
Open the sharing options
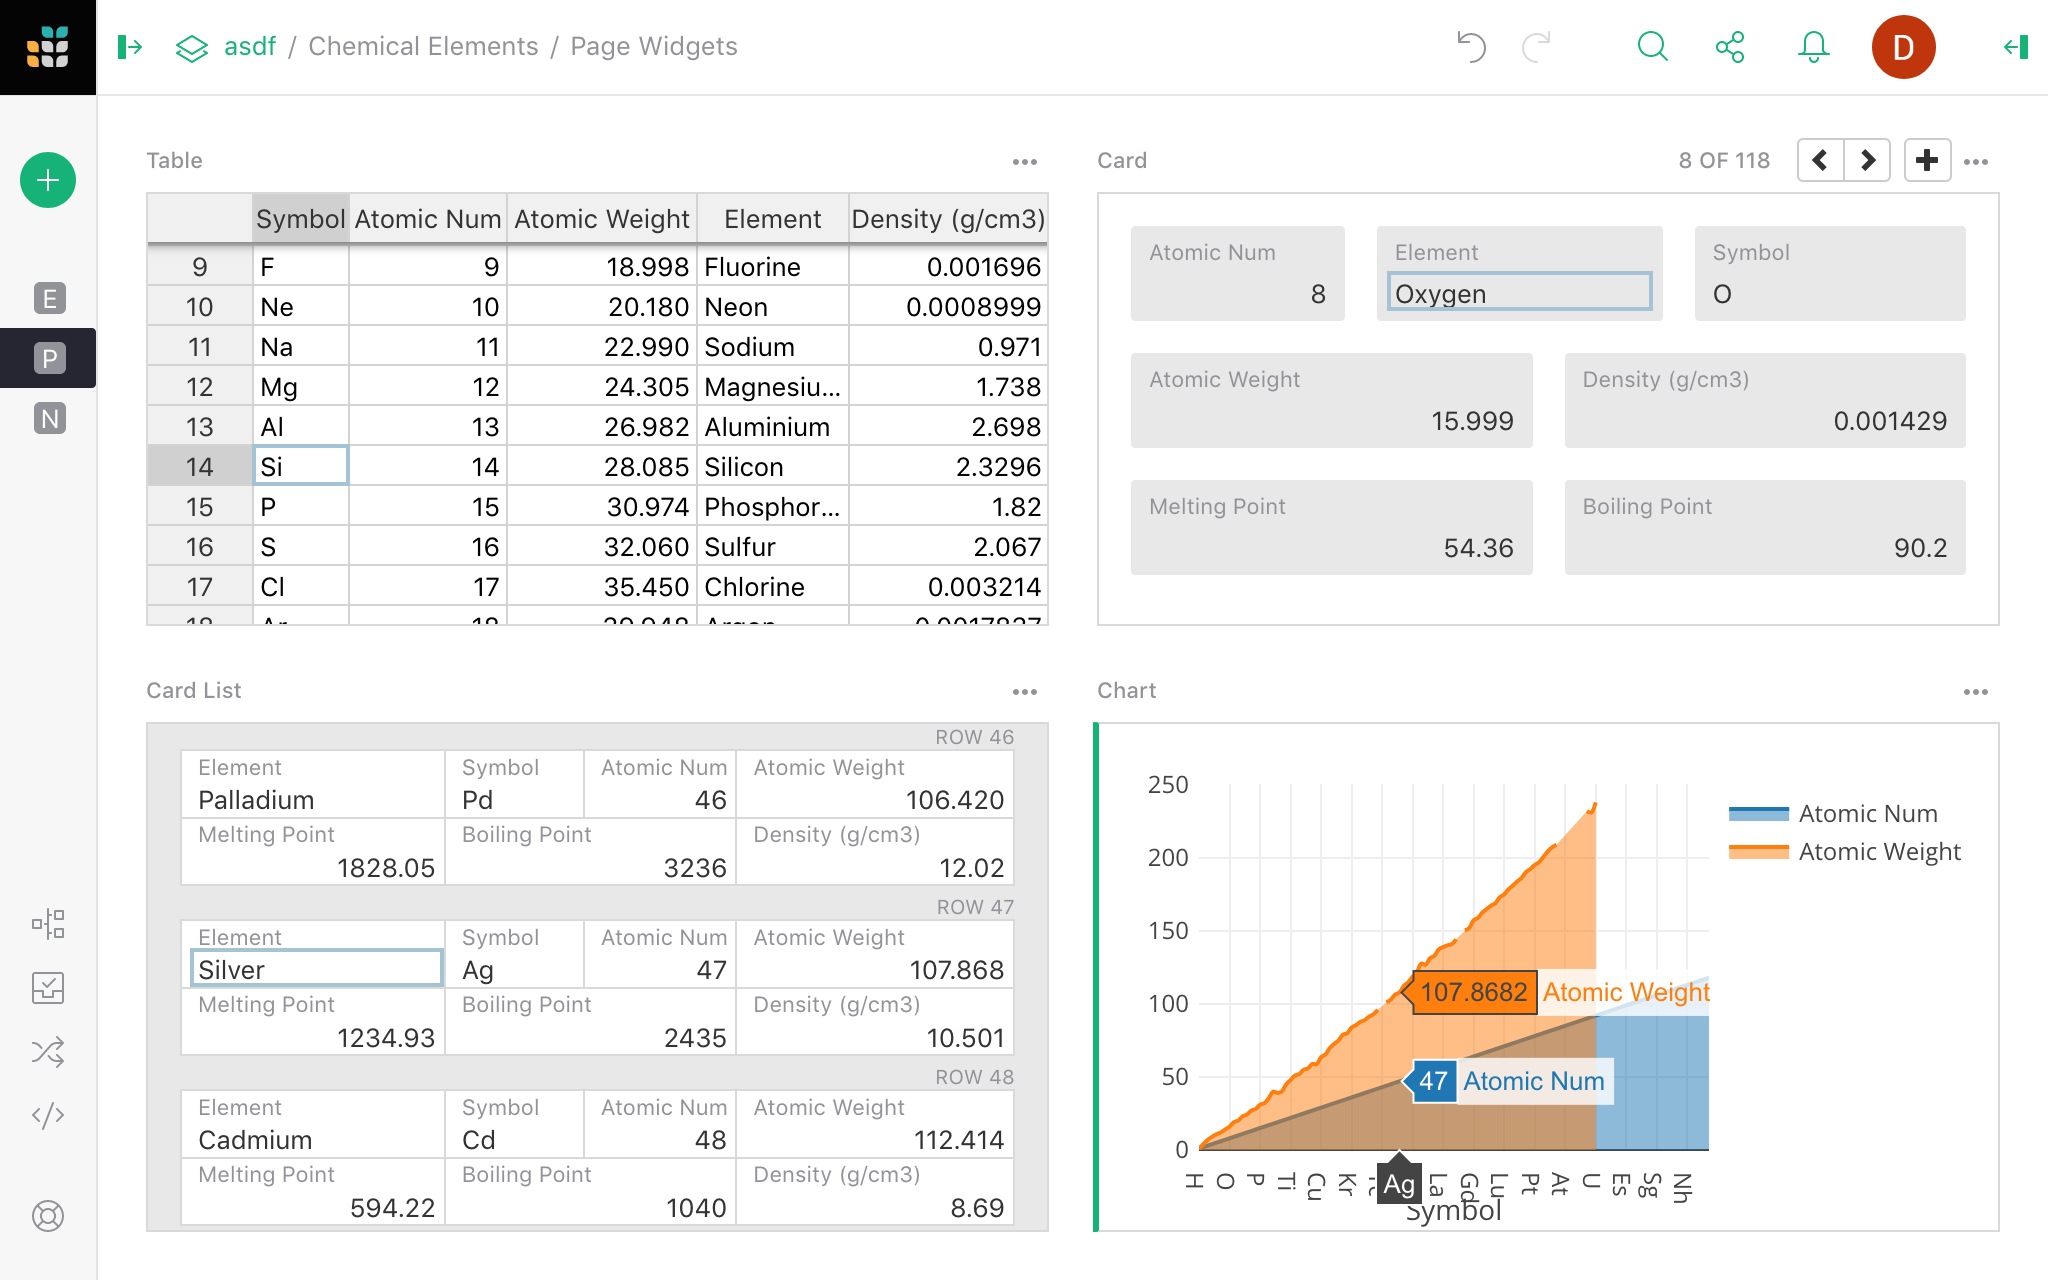pos(1731,46)
